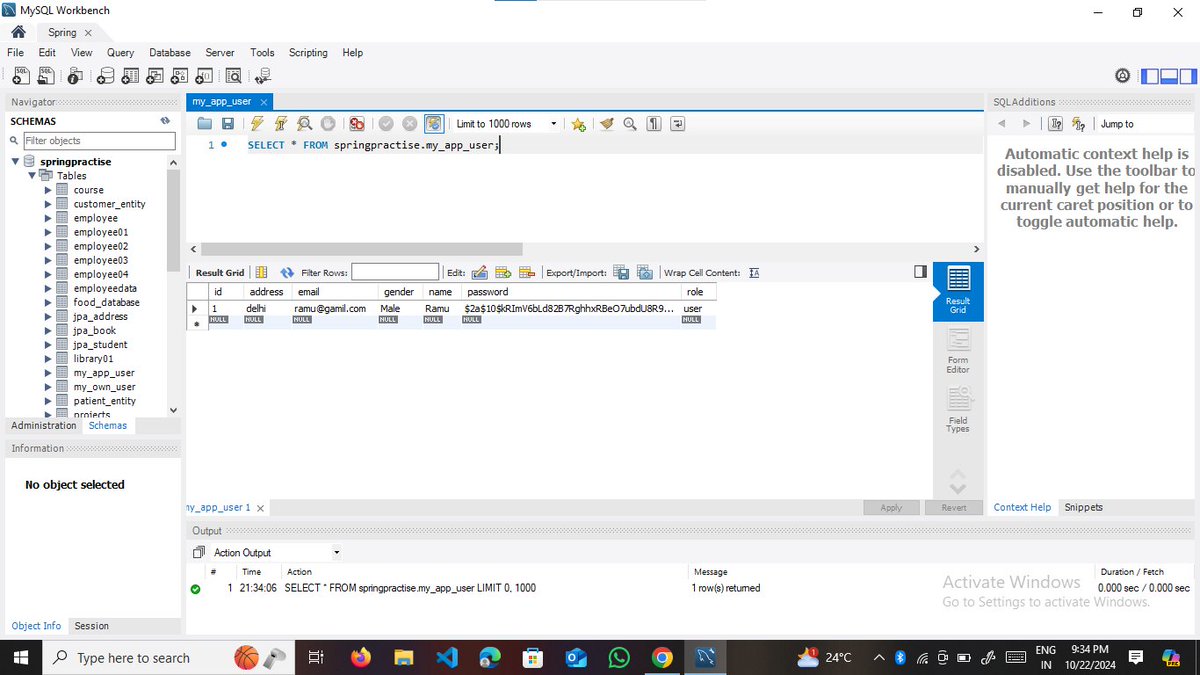Open SQL script file in new tab icon

click(x=46, y=75)
